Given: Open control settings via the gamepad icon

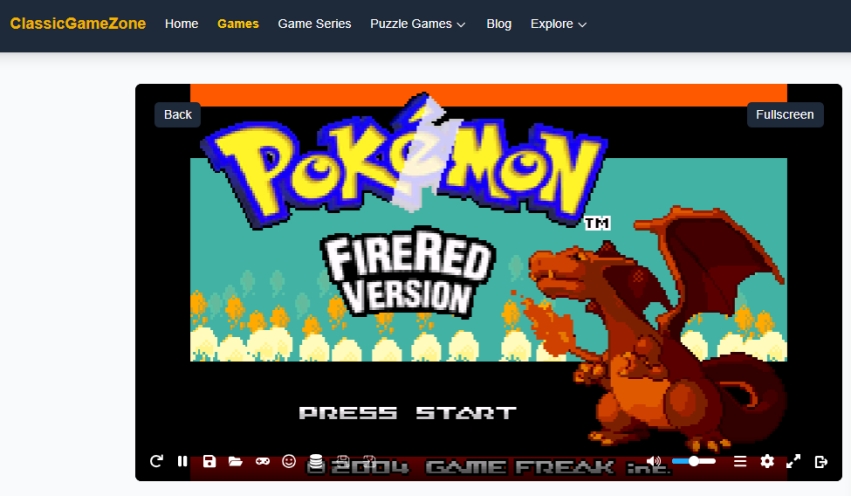Looking at the screenshot, I should (x=262, y=461).
